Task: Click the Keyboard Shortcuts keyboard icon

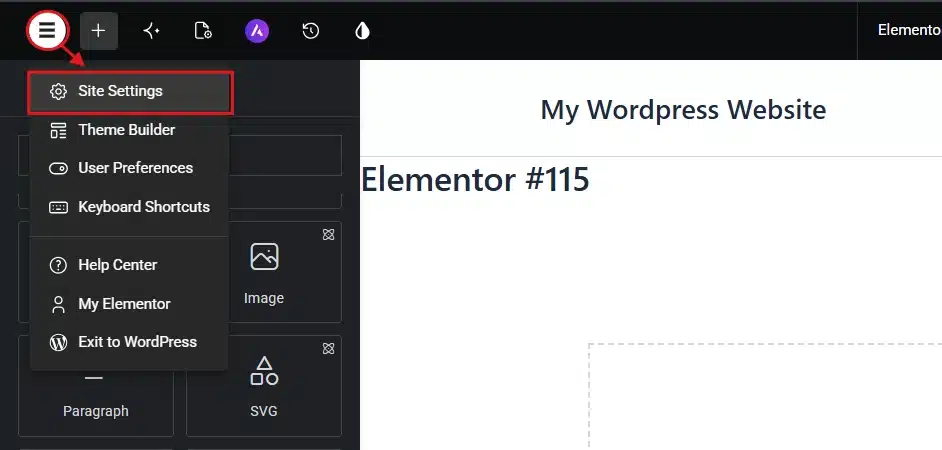Action: point(58,207)
